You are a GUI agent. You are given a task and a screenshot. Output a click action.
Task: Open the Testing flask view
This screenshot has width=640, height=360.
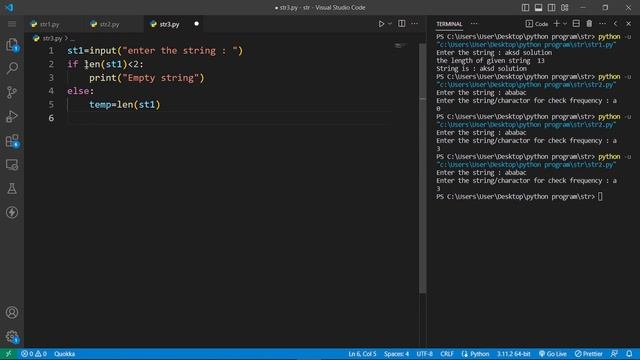[12, 189]
